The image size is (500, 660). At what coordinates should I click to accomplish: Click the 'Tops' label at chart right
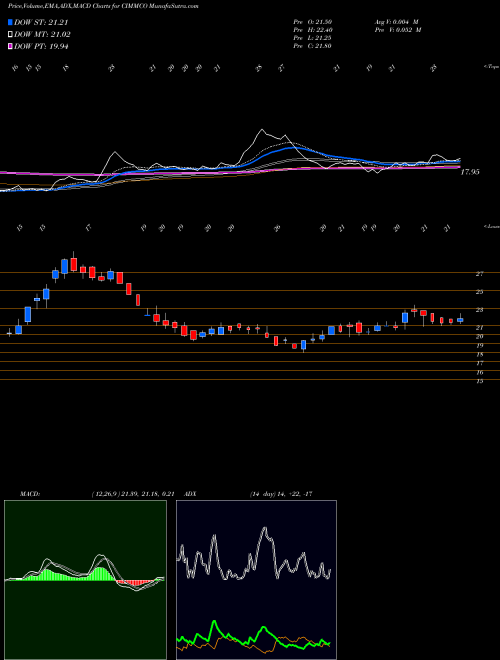pyautogui.click(x=492, y=67)
